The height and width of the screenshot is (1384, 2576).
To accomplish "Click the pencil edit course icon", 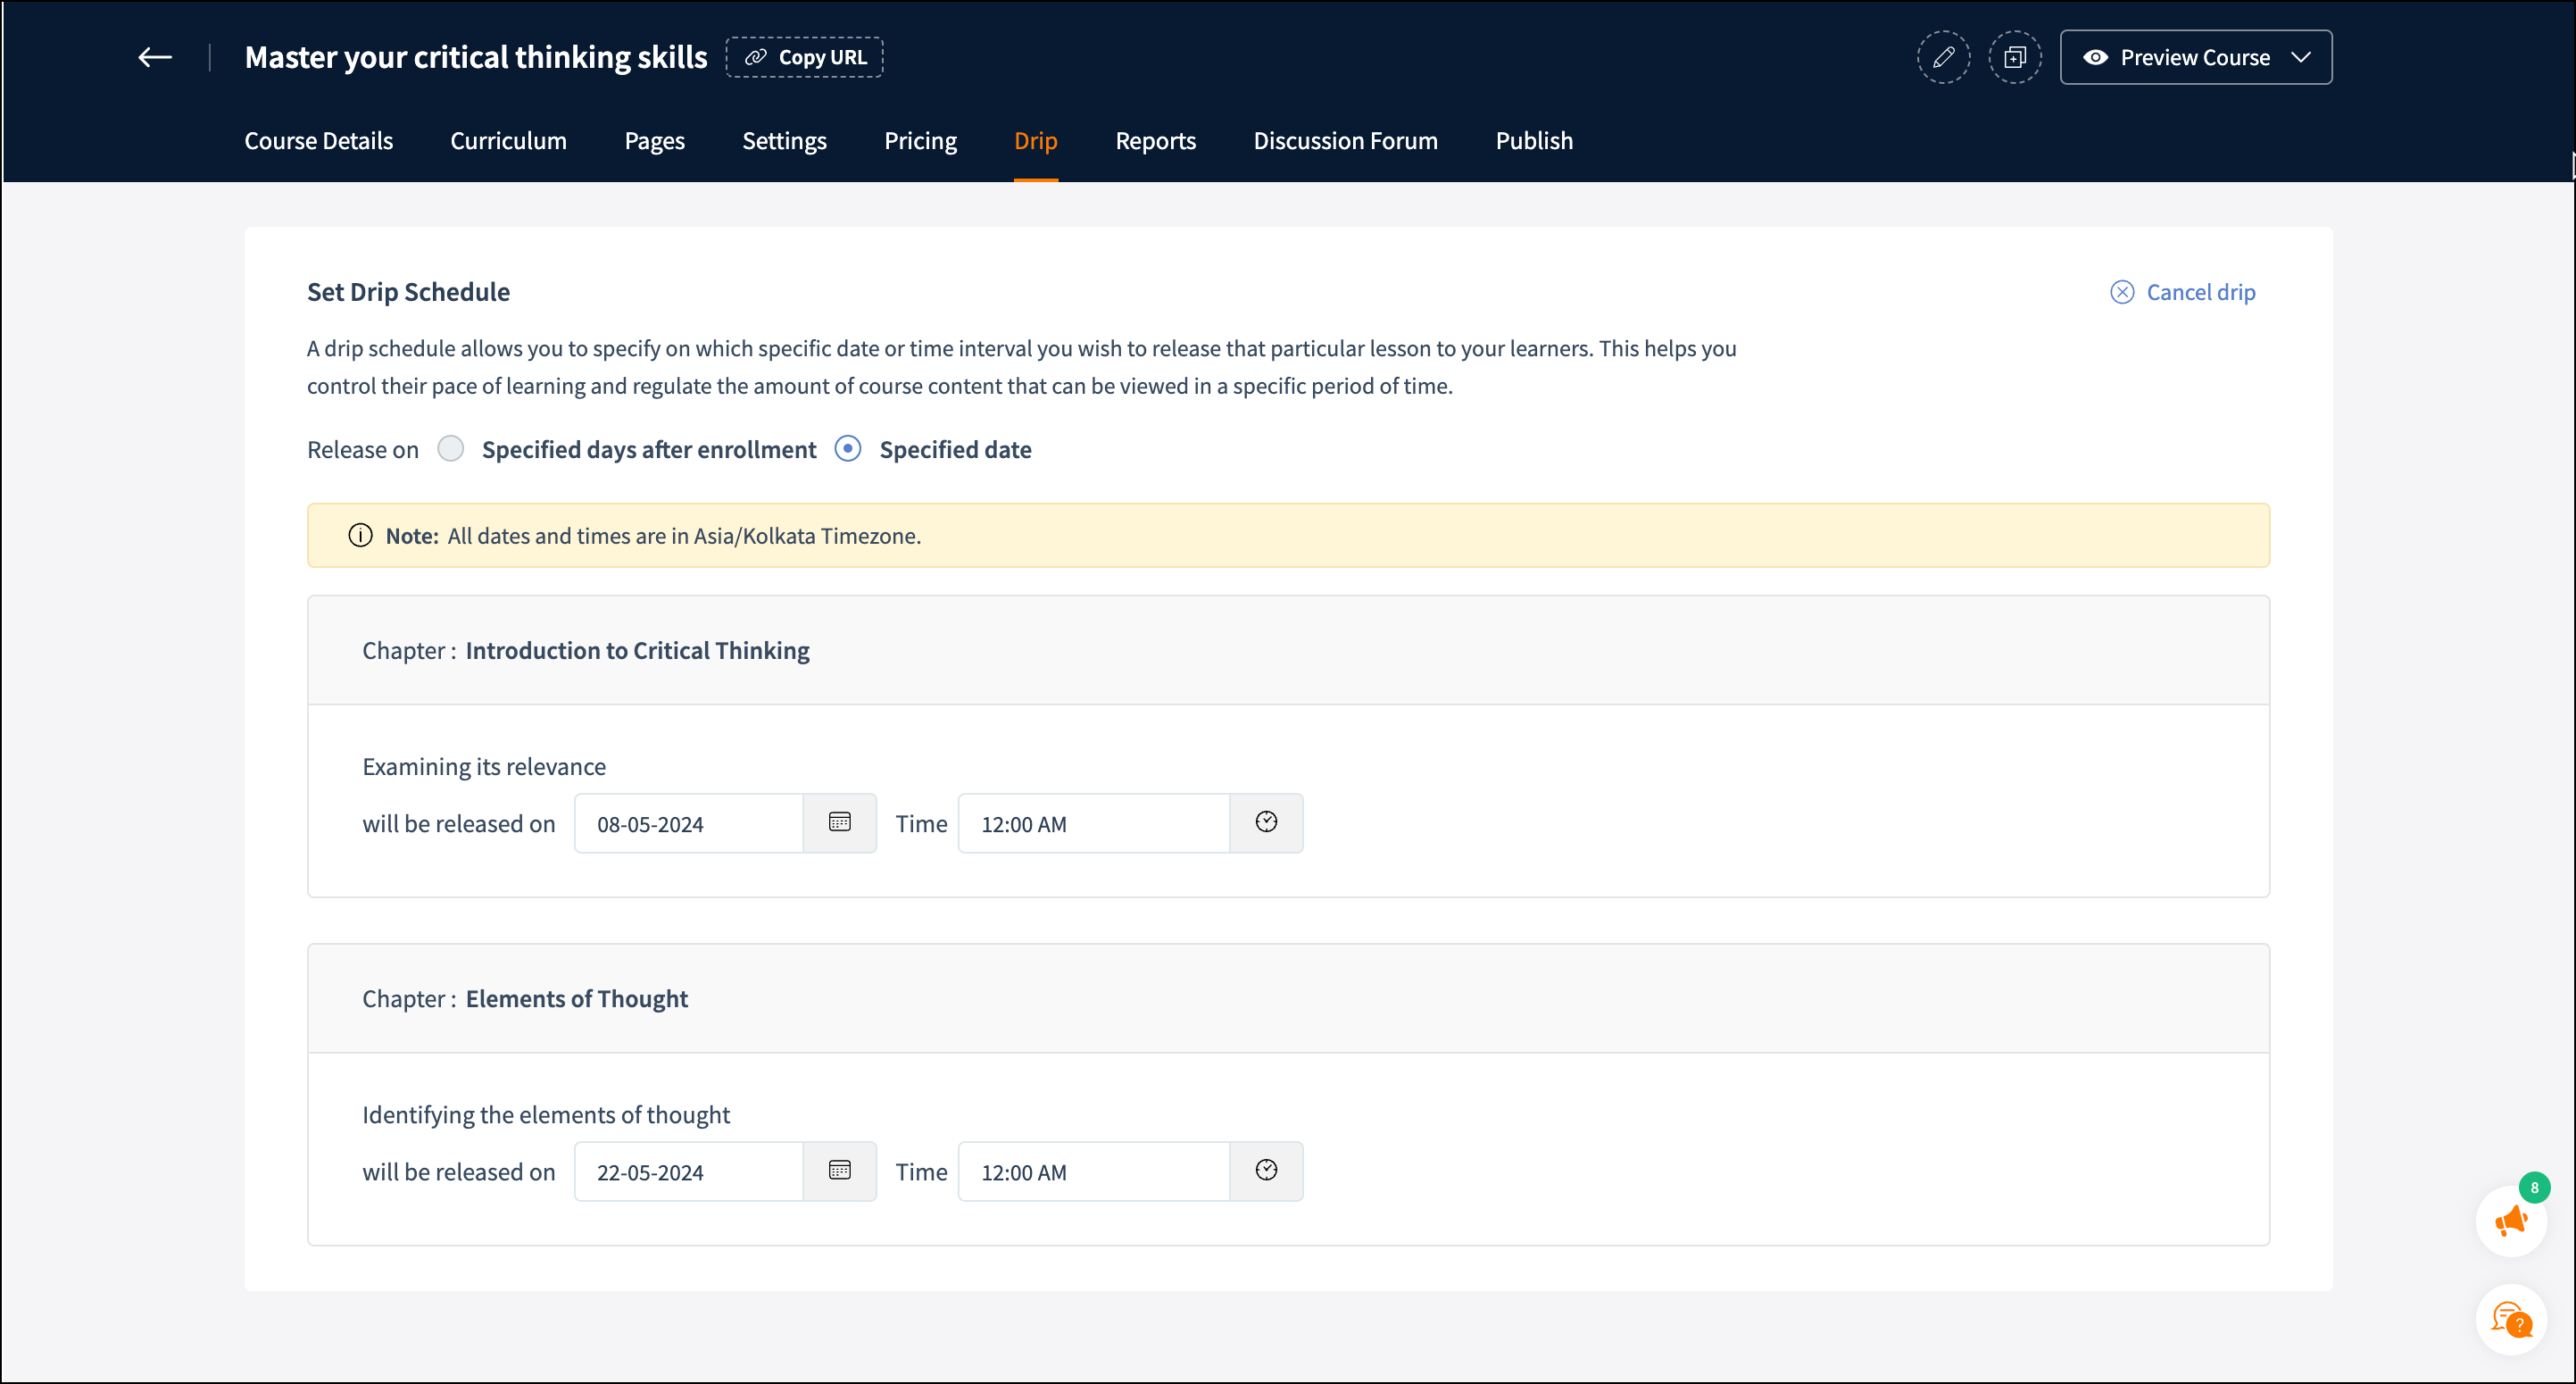I will [x=1943, y=57].
